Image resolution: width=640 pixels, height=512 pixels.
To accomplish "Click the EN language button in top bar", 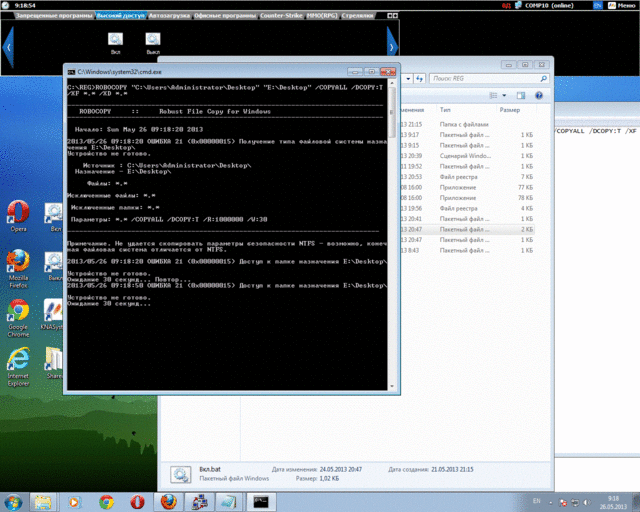I will [x=598, y=5].
